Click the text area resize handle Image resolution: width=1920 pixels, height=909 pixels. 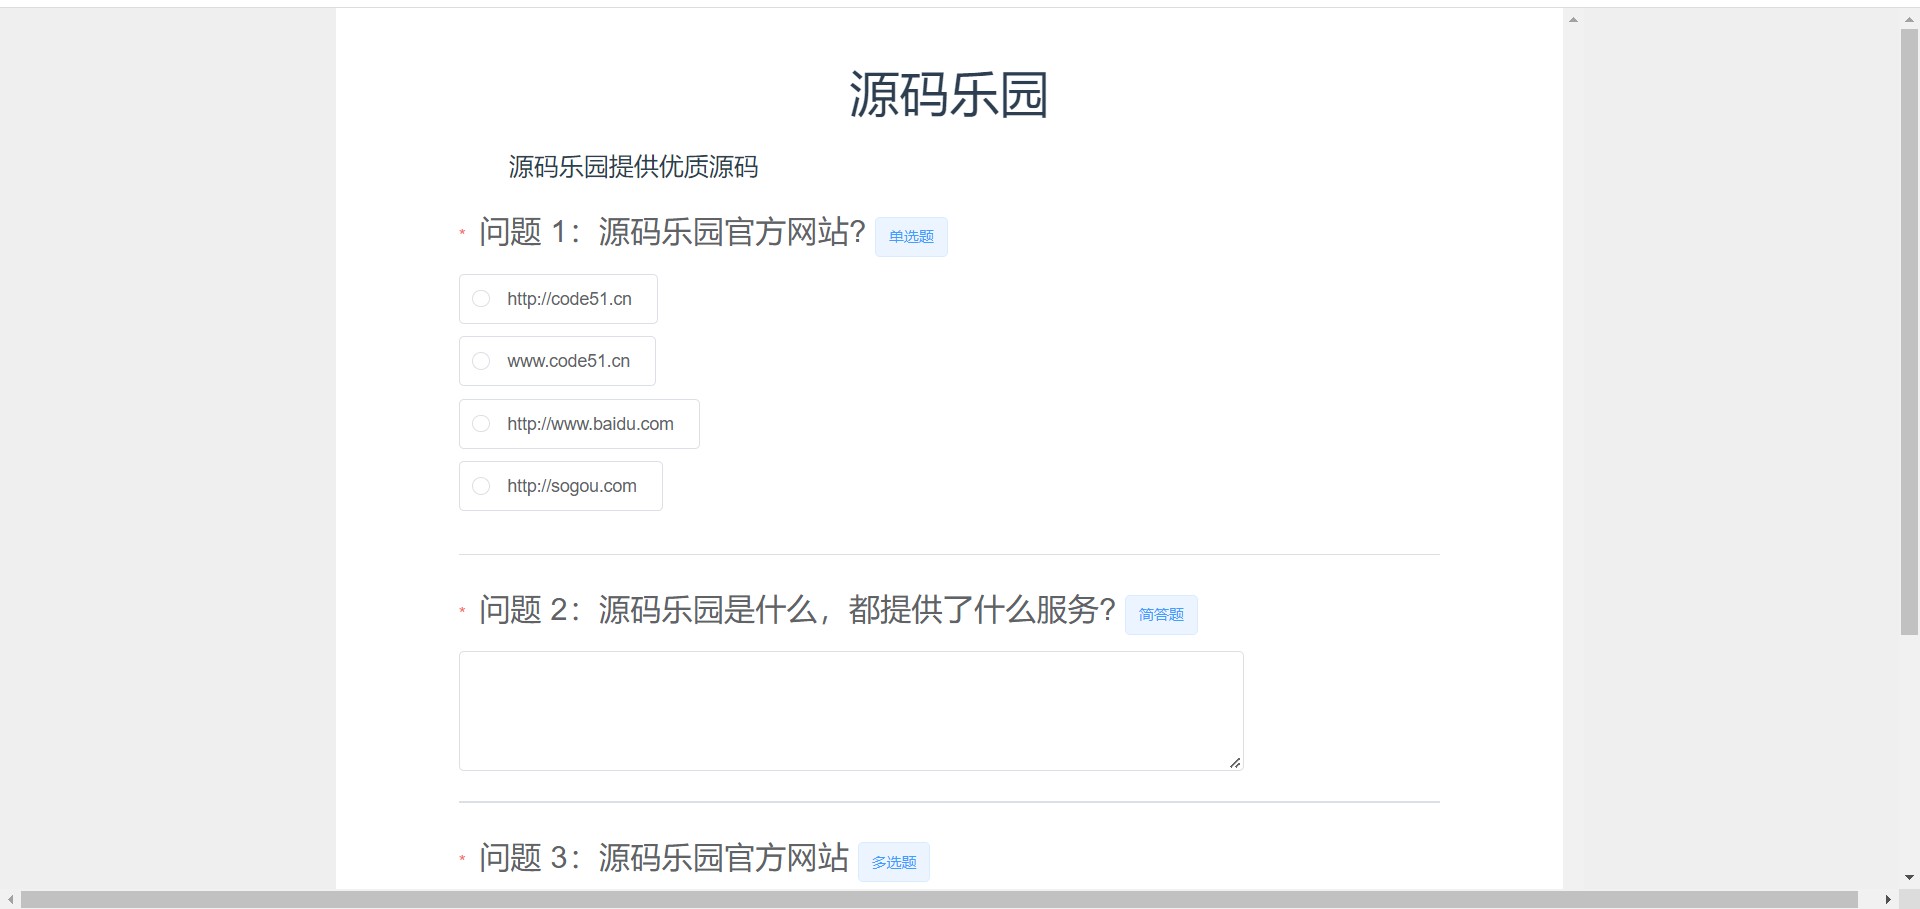tap(1235, 763)
